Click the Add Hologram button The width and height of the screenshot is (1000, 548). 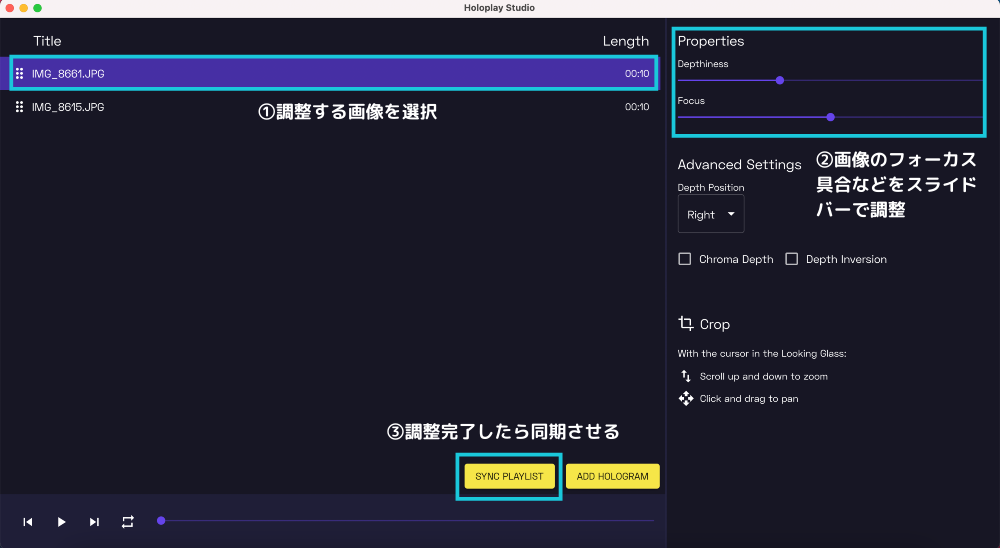[612, 476]
